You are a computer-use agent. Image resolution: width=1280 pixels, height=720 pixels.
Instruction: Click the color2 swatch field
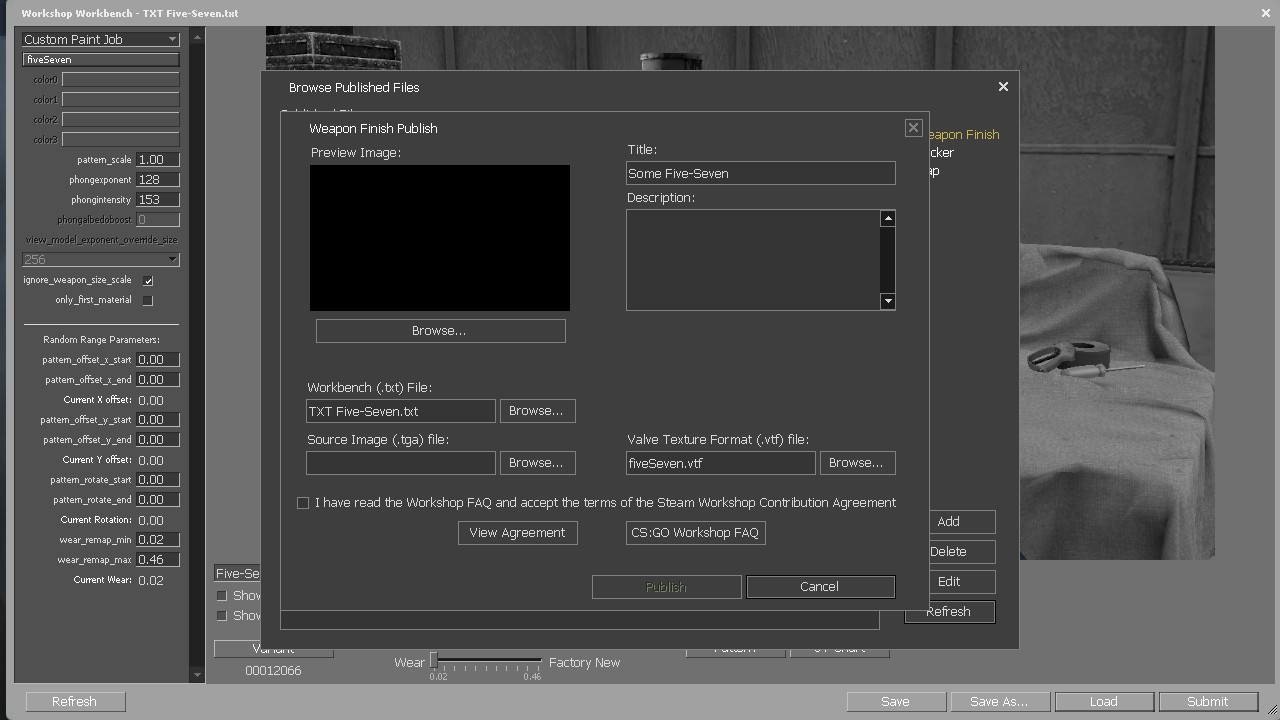(121, 119)
